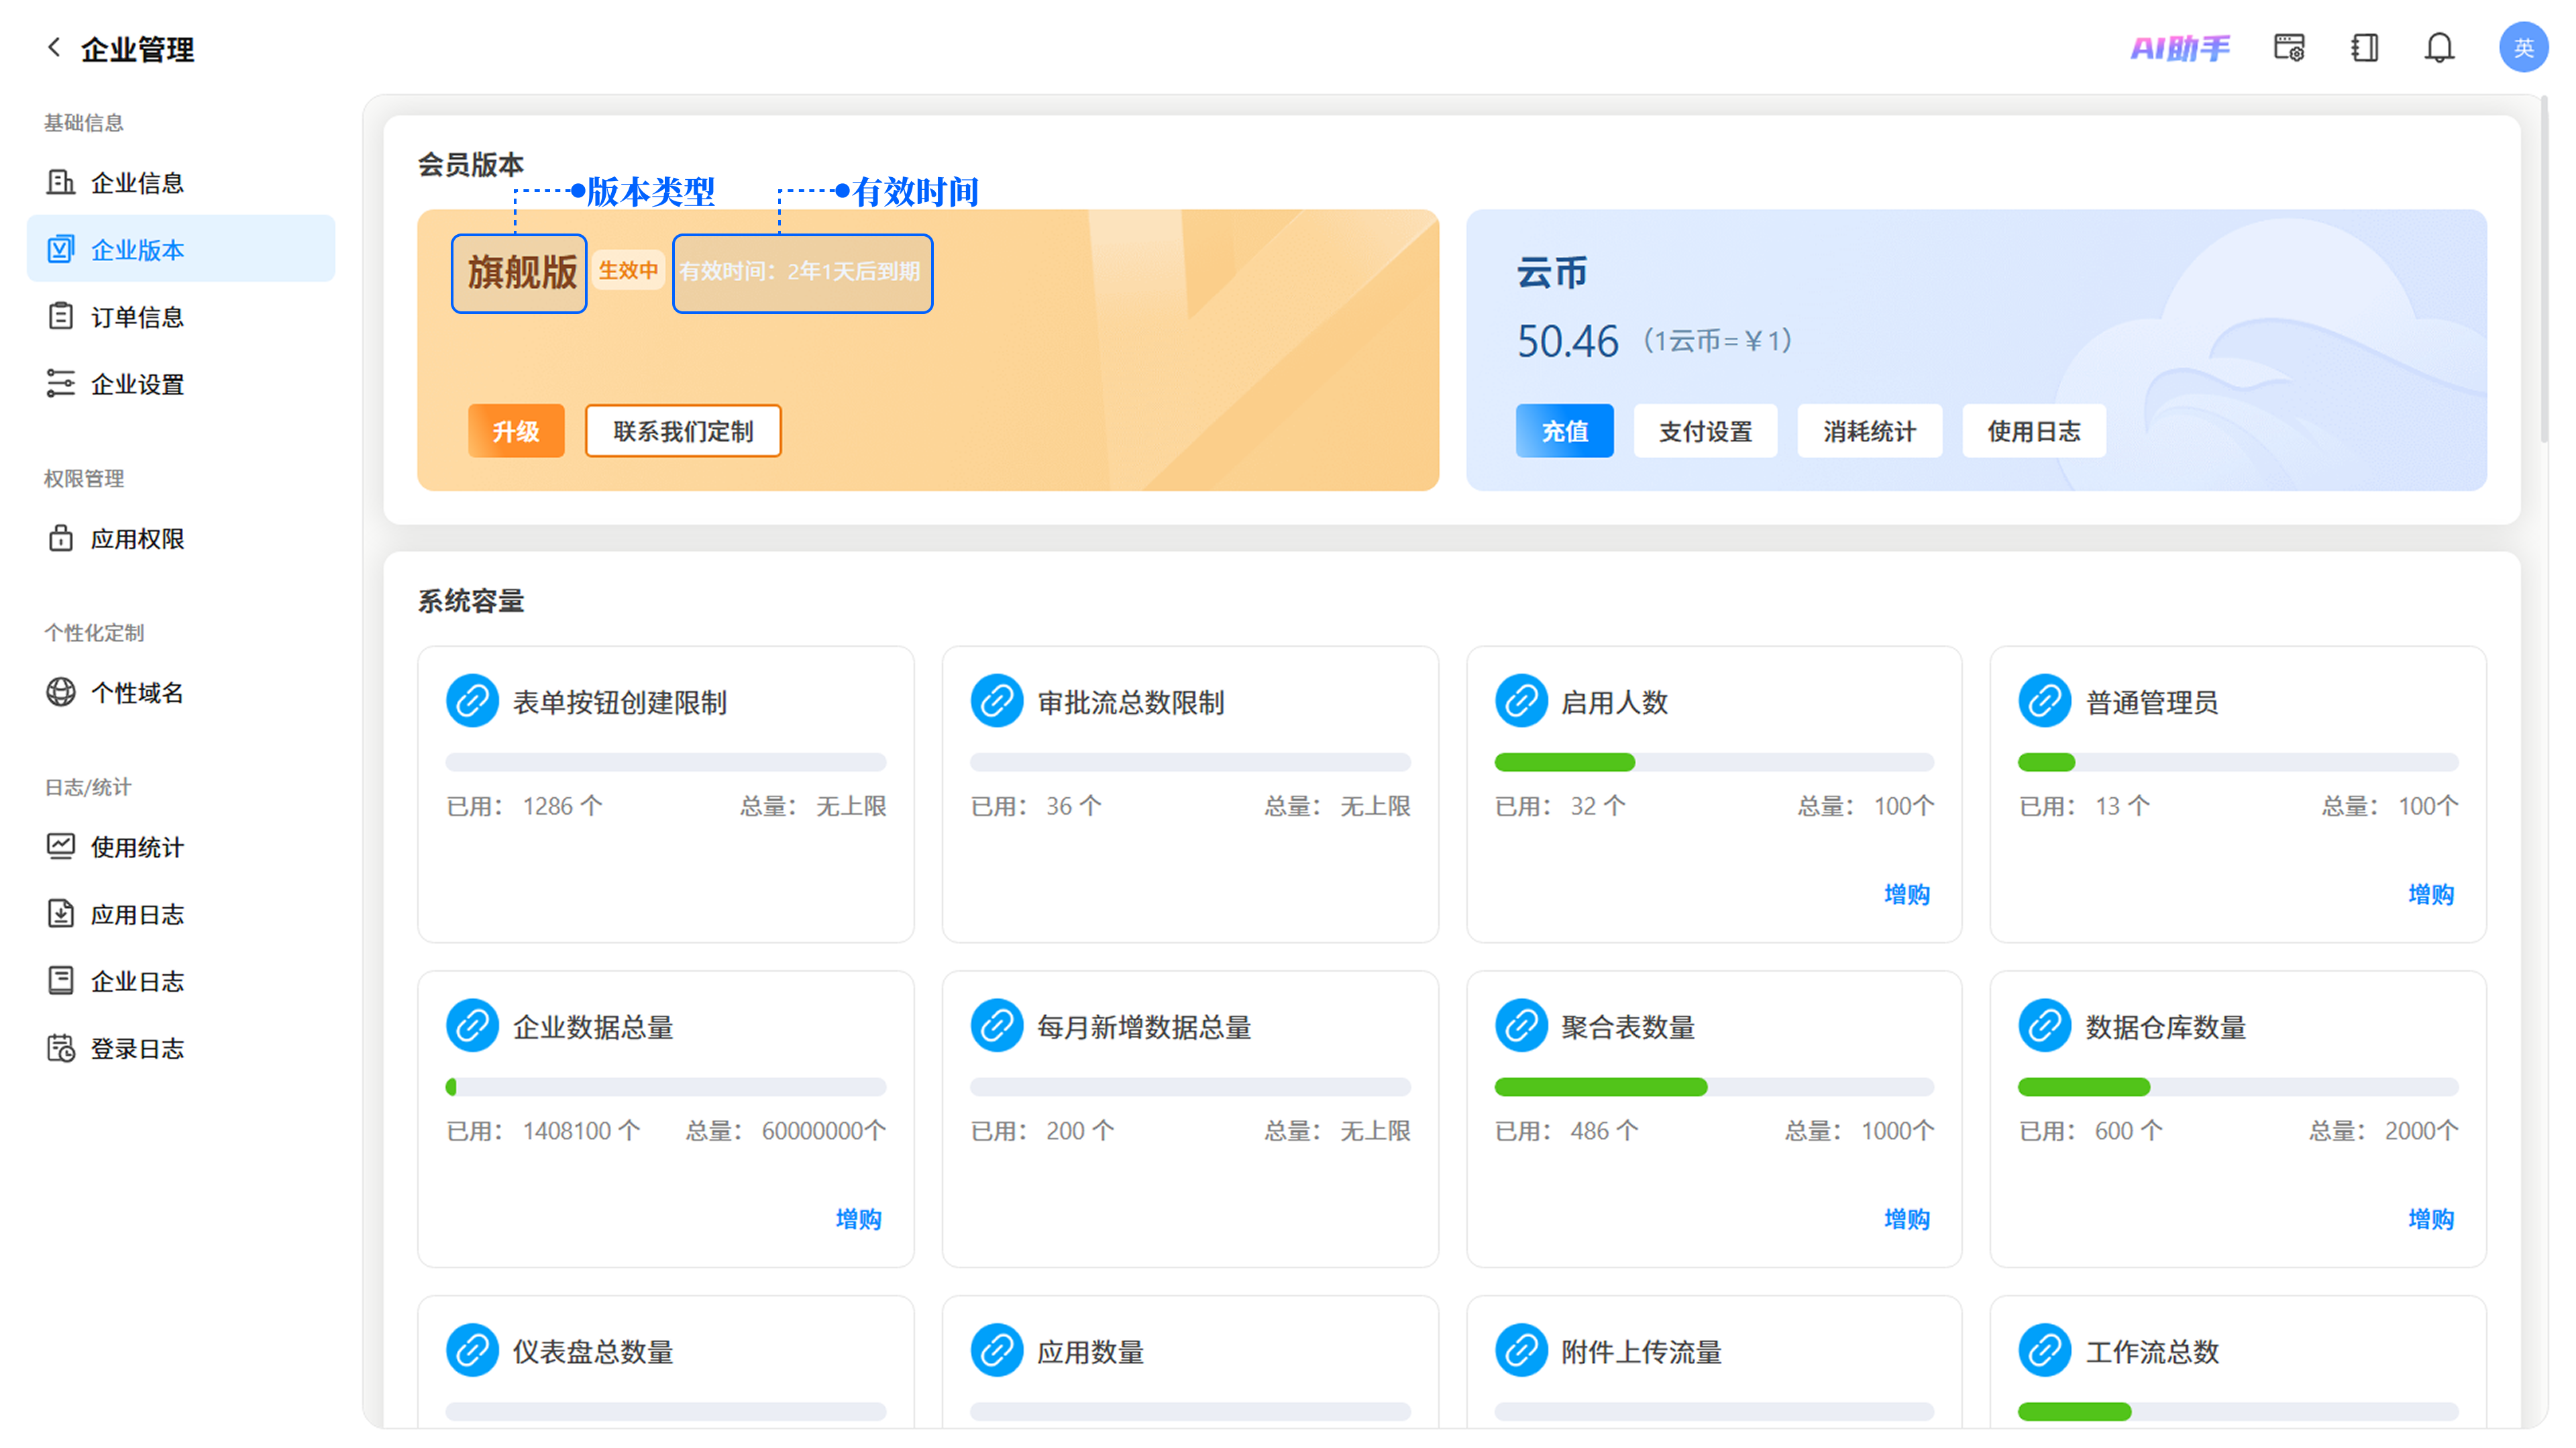Open the notifications bell
The width and height of the screenshot is (2576, 1448).
[2439, 47]
